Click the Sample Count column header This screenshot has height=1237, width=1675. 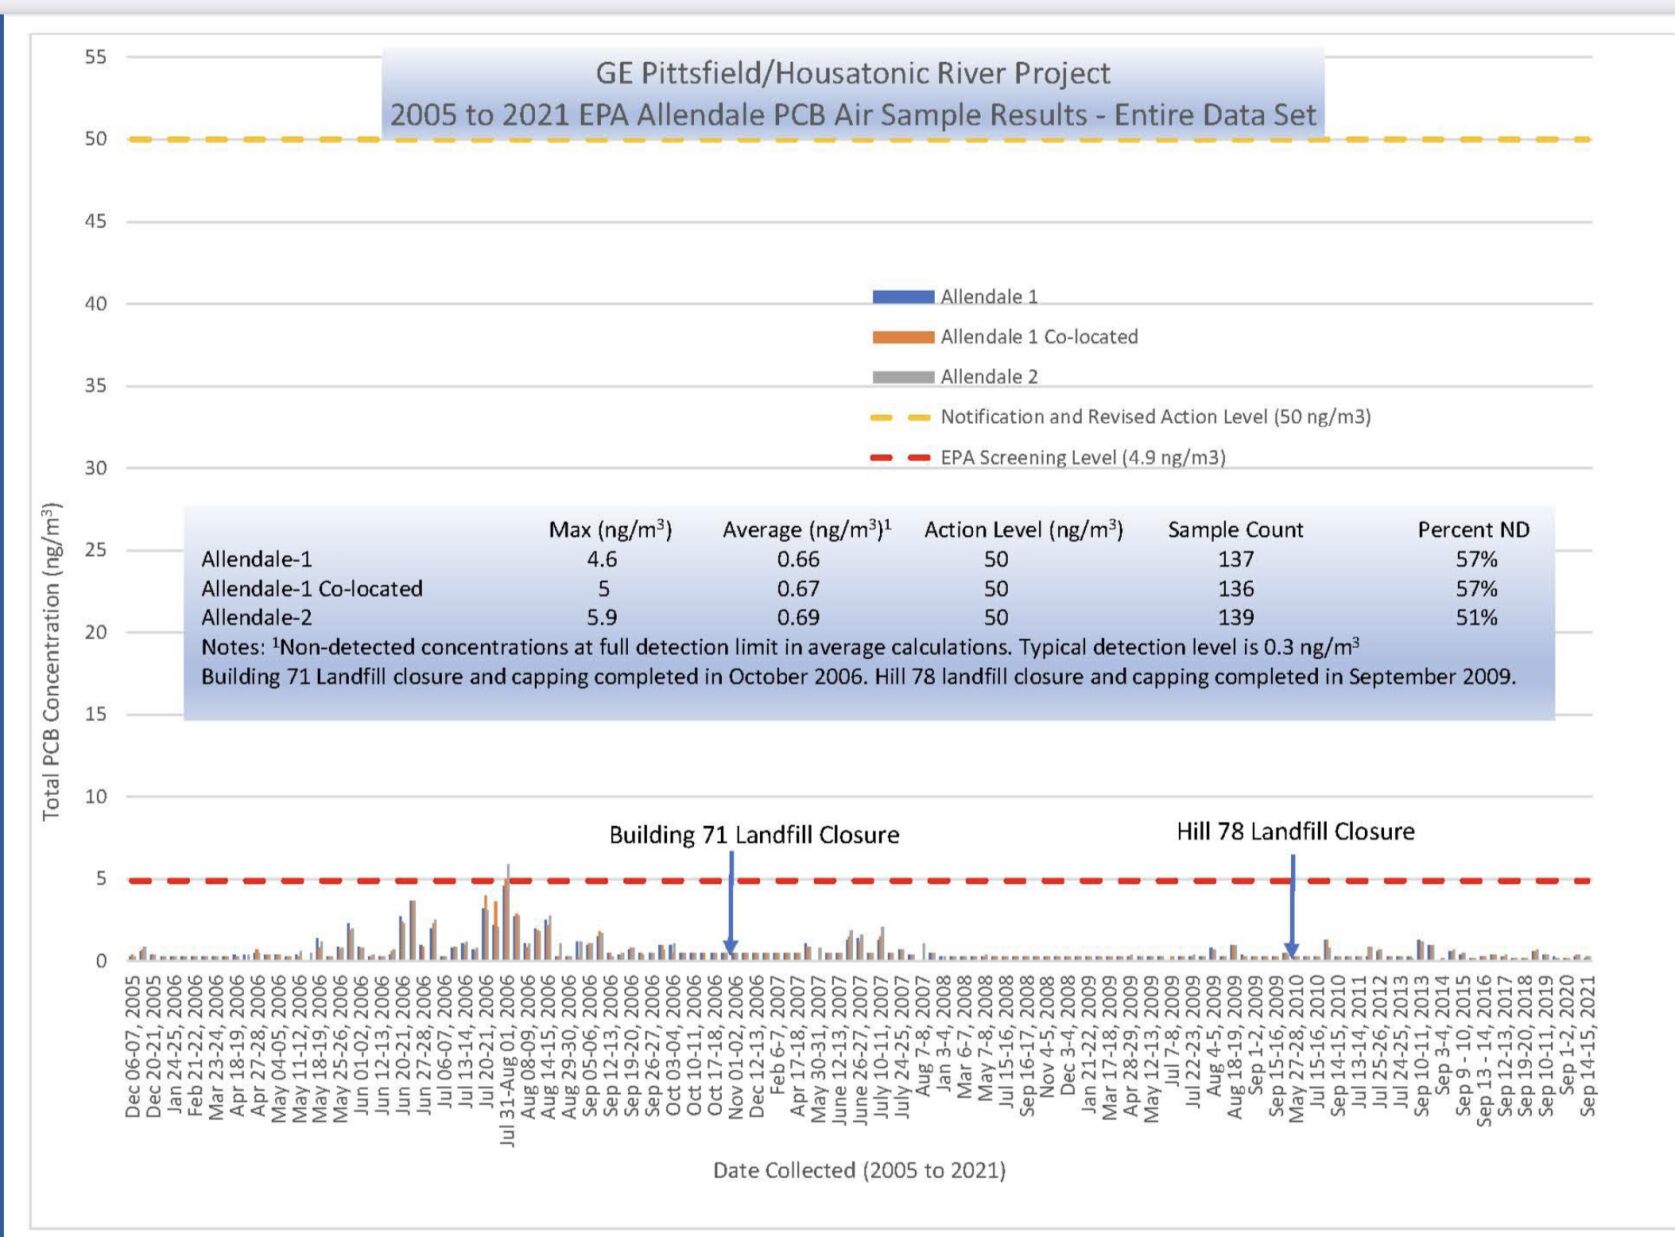click(x=1235, y=530)
